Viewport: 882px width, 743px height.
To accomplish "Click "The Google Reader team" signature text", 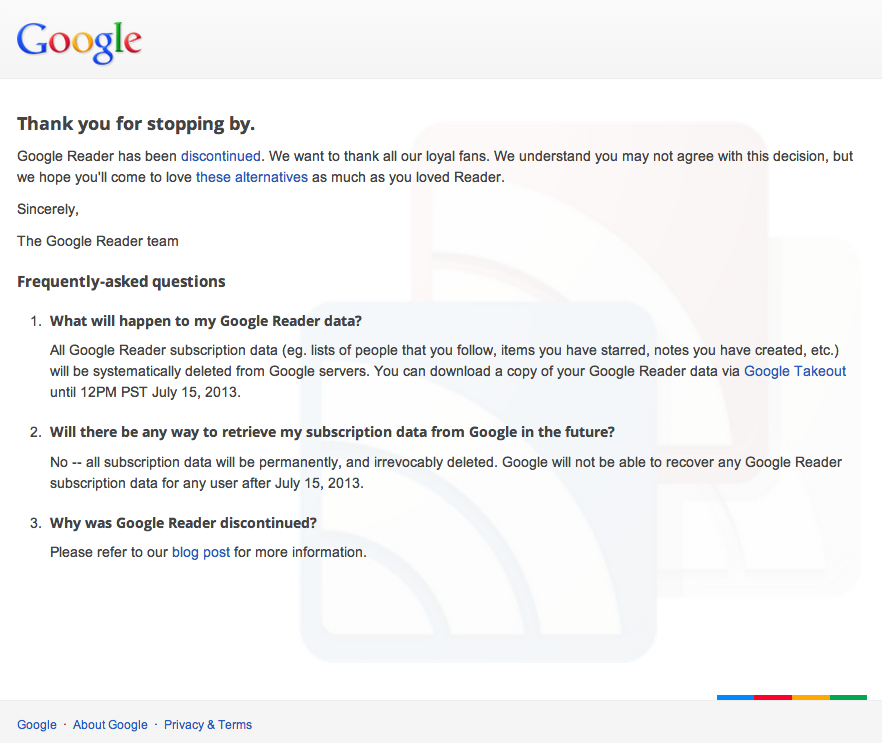I will [x=98, y=241].
